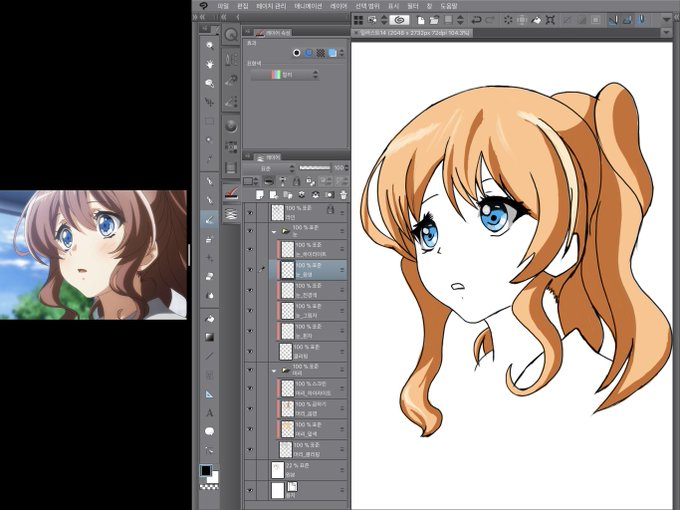Hide the 용지 paper layer
Image resolution: width=680 pixels, height=510 pixels.
(x=250, y=490)
